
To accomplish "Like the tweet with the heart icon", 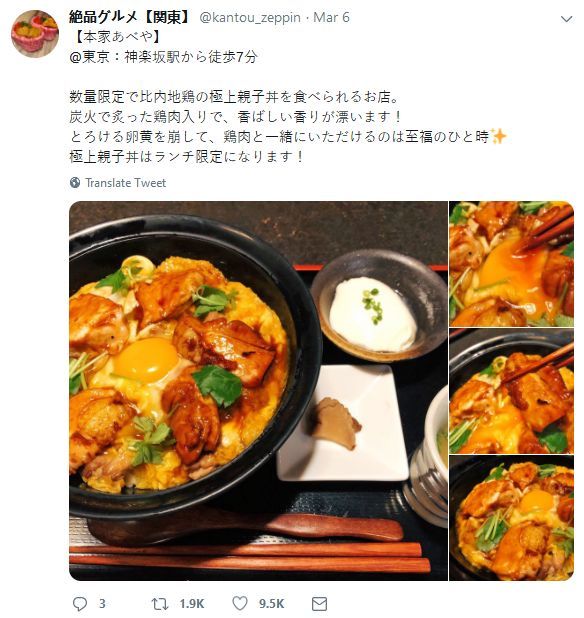I will pyautogui.click(x=240, y=603).
